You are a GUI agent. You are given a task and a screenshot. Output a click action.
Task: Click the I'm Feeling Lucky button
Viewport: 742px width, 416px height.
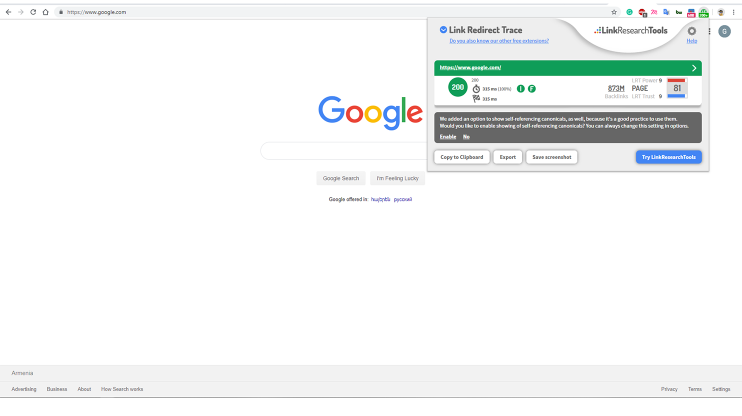[x=398, y=178]
